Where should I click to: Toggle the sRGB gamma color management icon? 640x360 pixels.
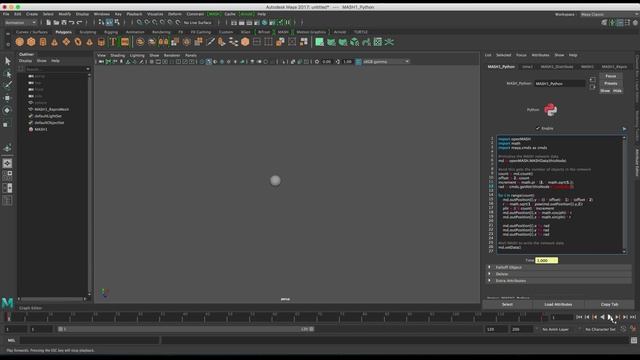(x=358, y=62)
